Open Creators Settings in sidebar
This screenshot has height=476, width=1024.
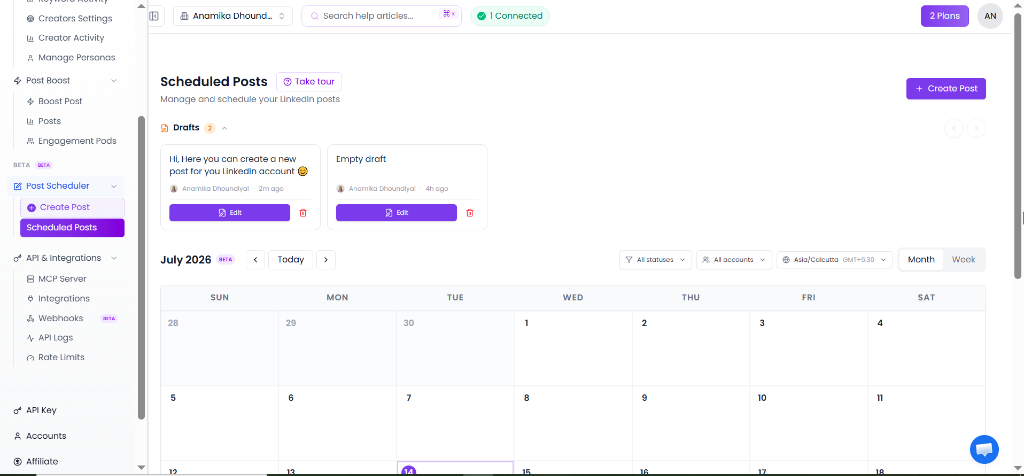coord(69,18)
